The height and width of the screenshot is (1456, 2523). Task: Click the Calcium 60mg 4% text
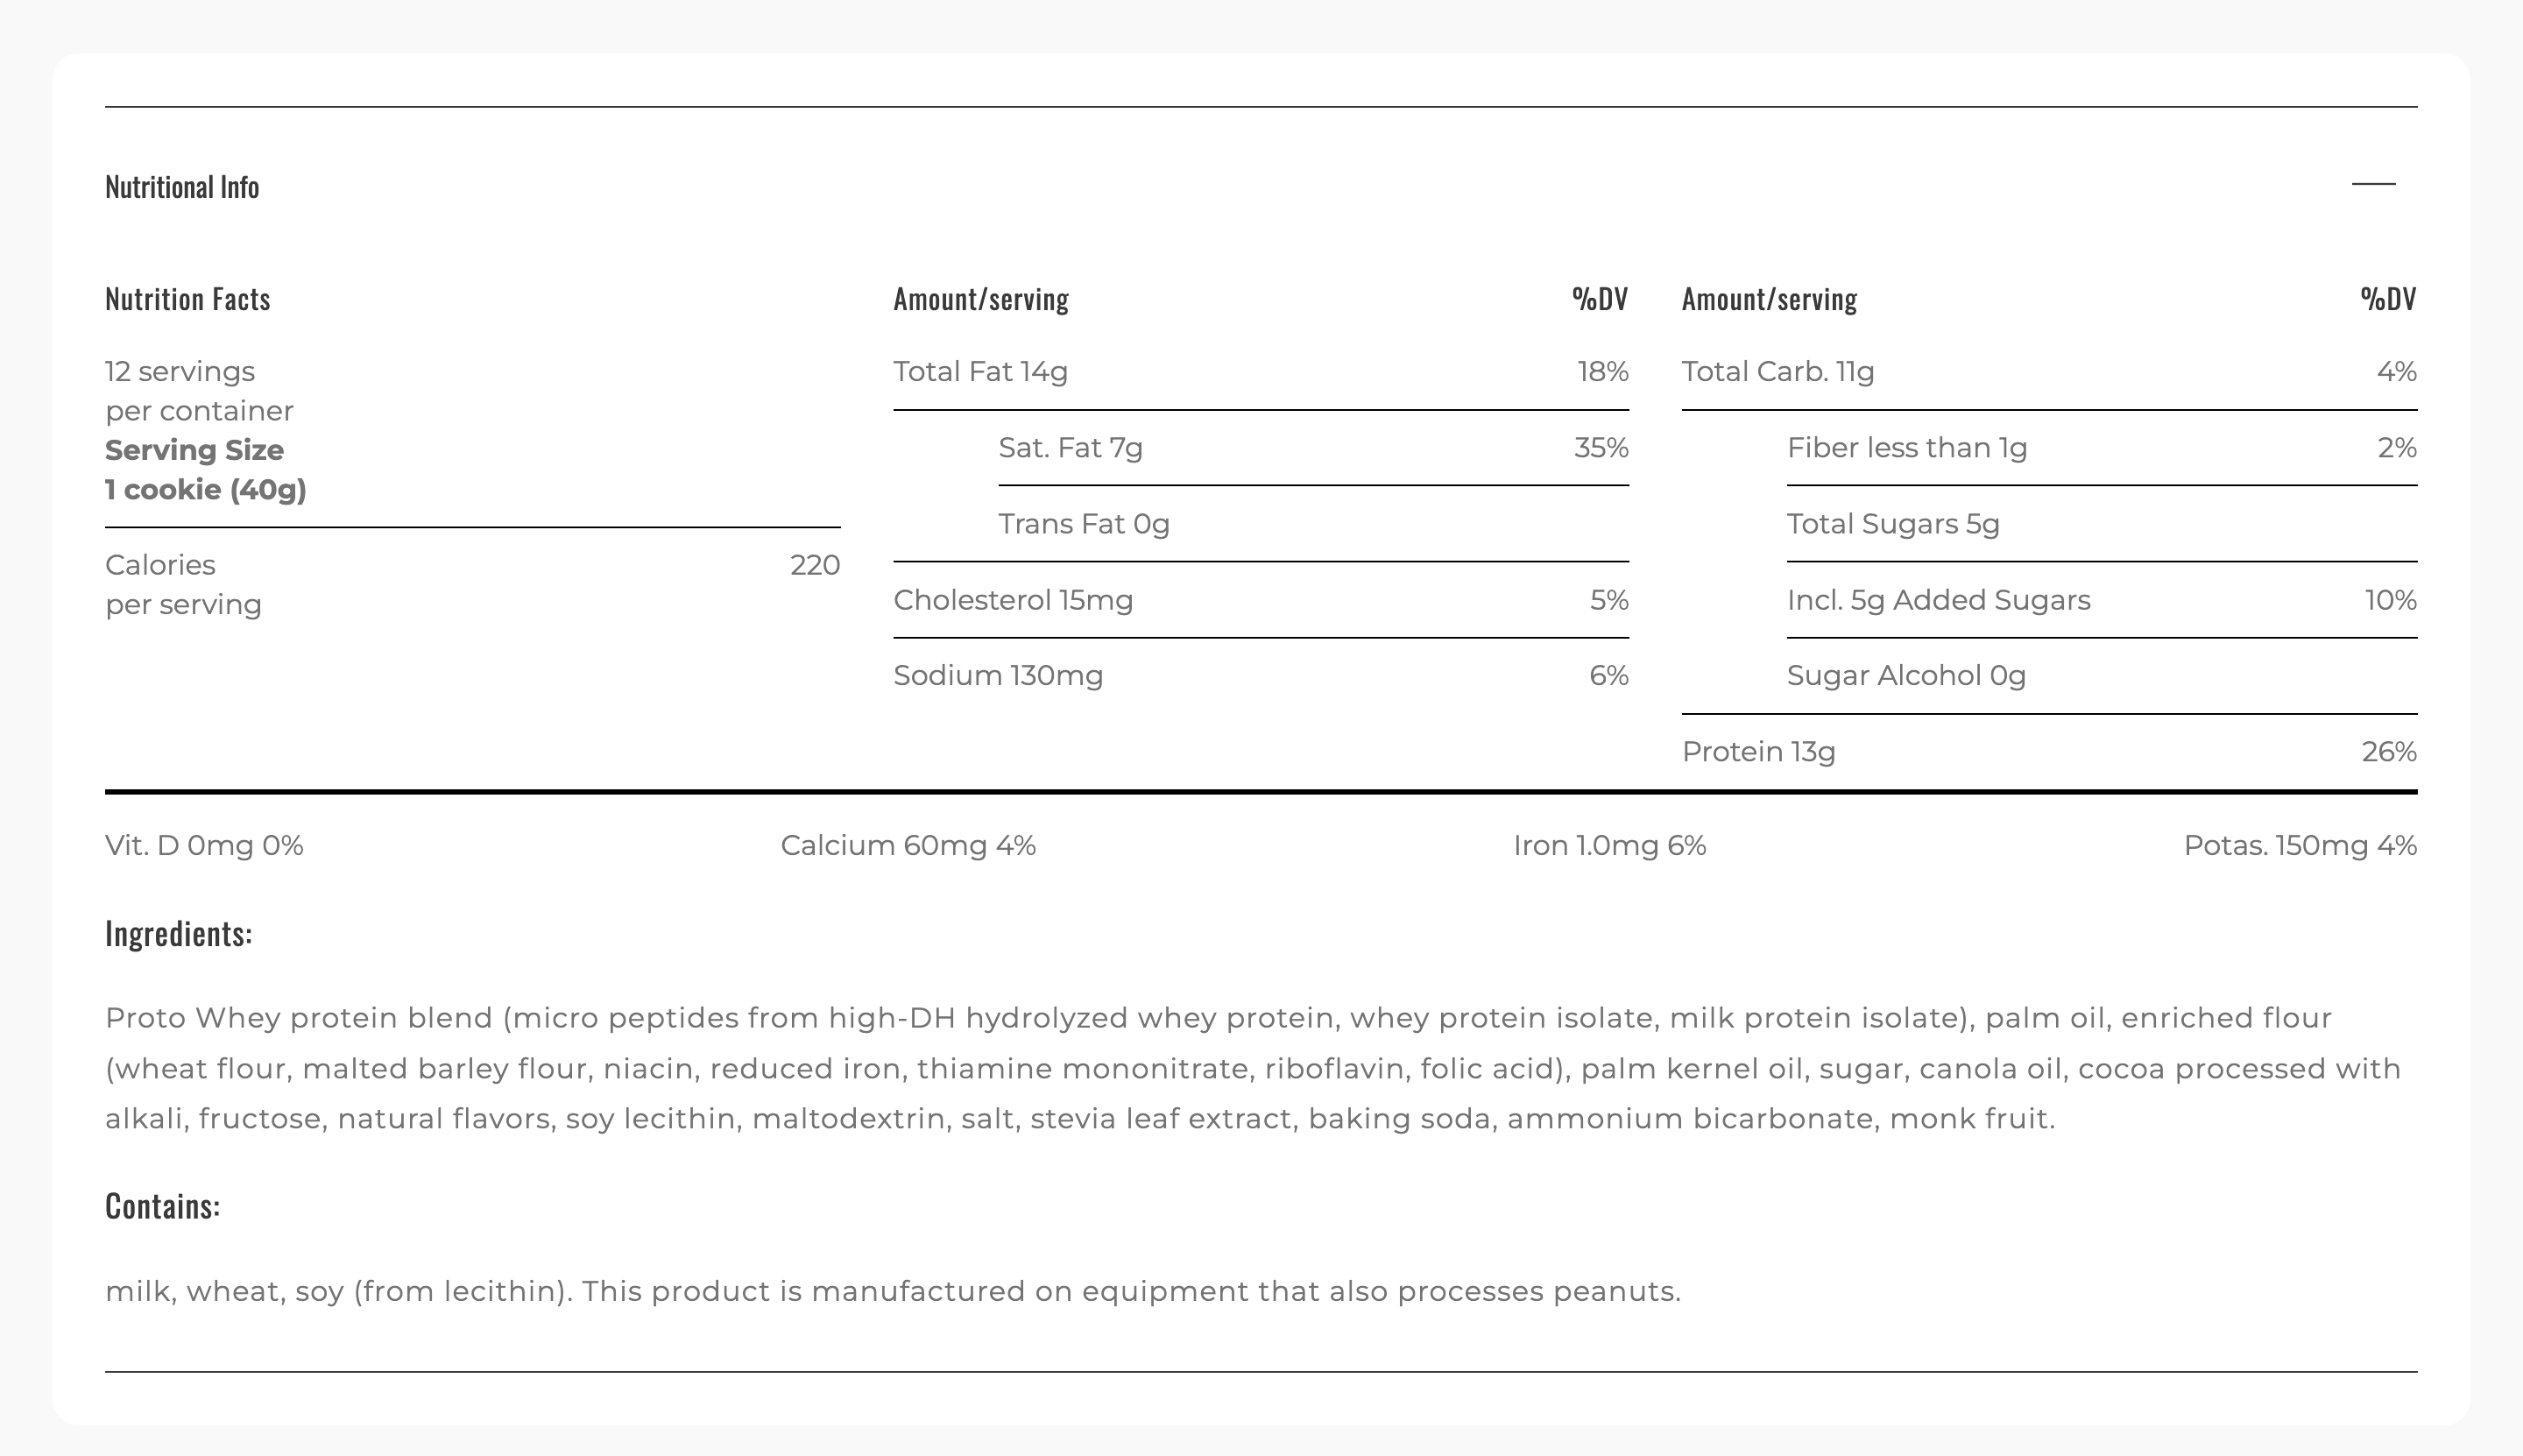(908, 846)
